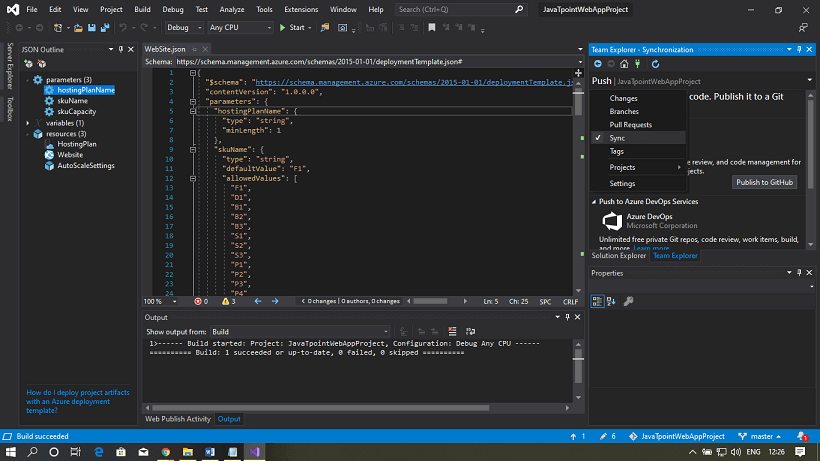Select the skuCapacity outline item
This screenshot has width=820, height=461.
[76, 112]
